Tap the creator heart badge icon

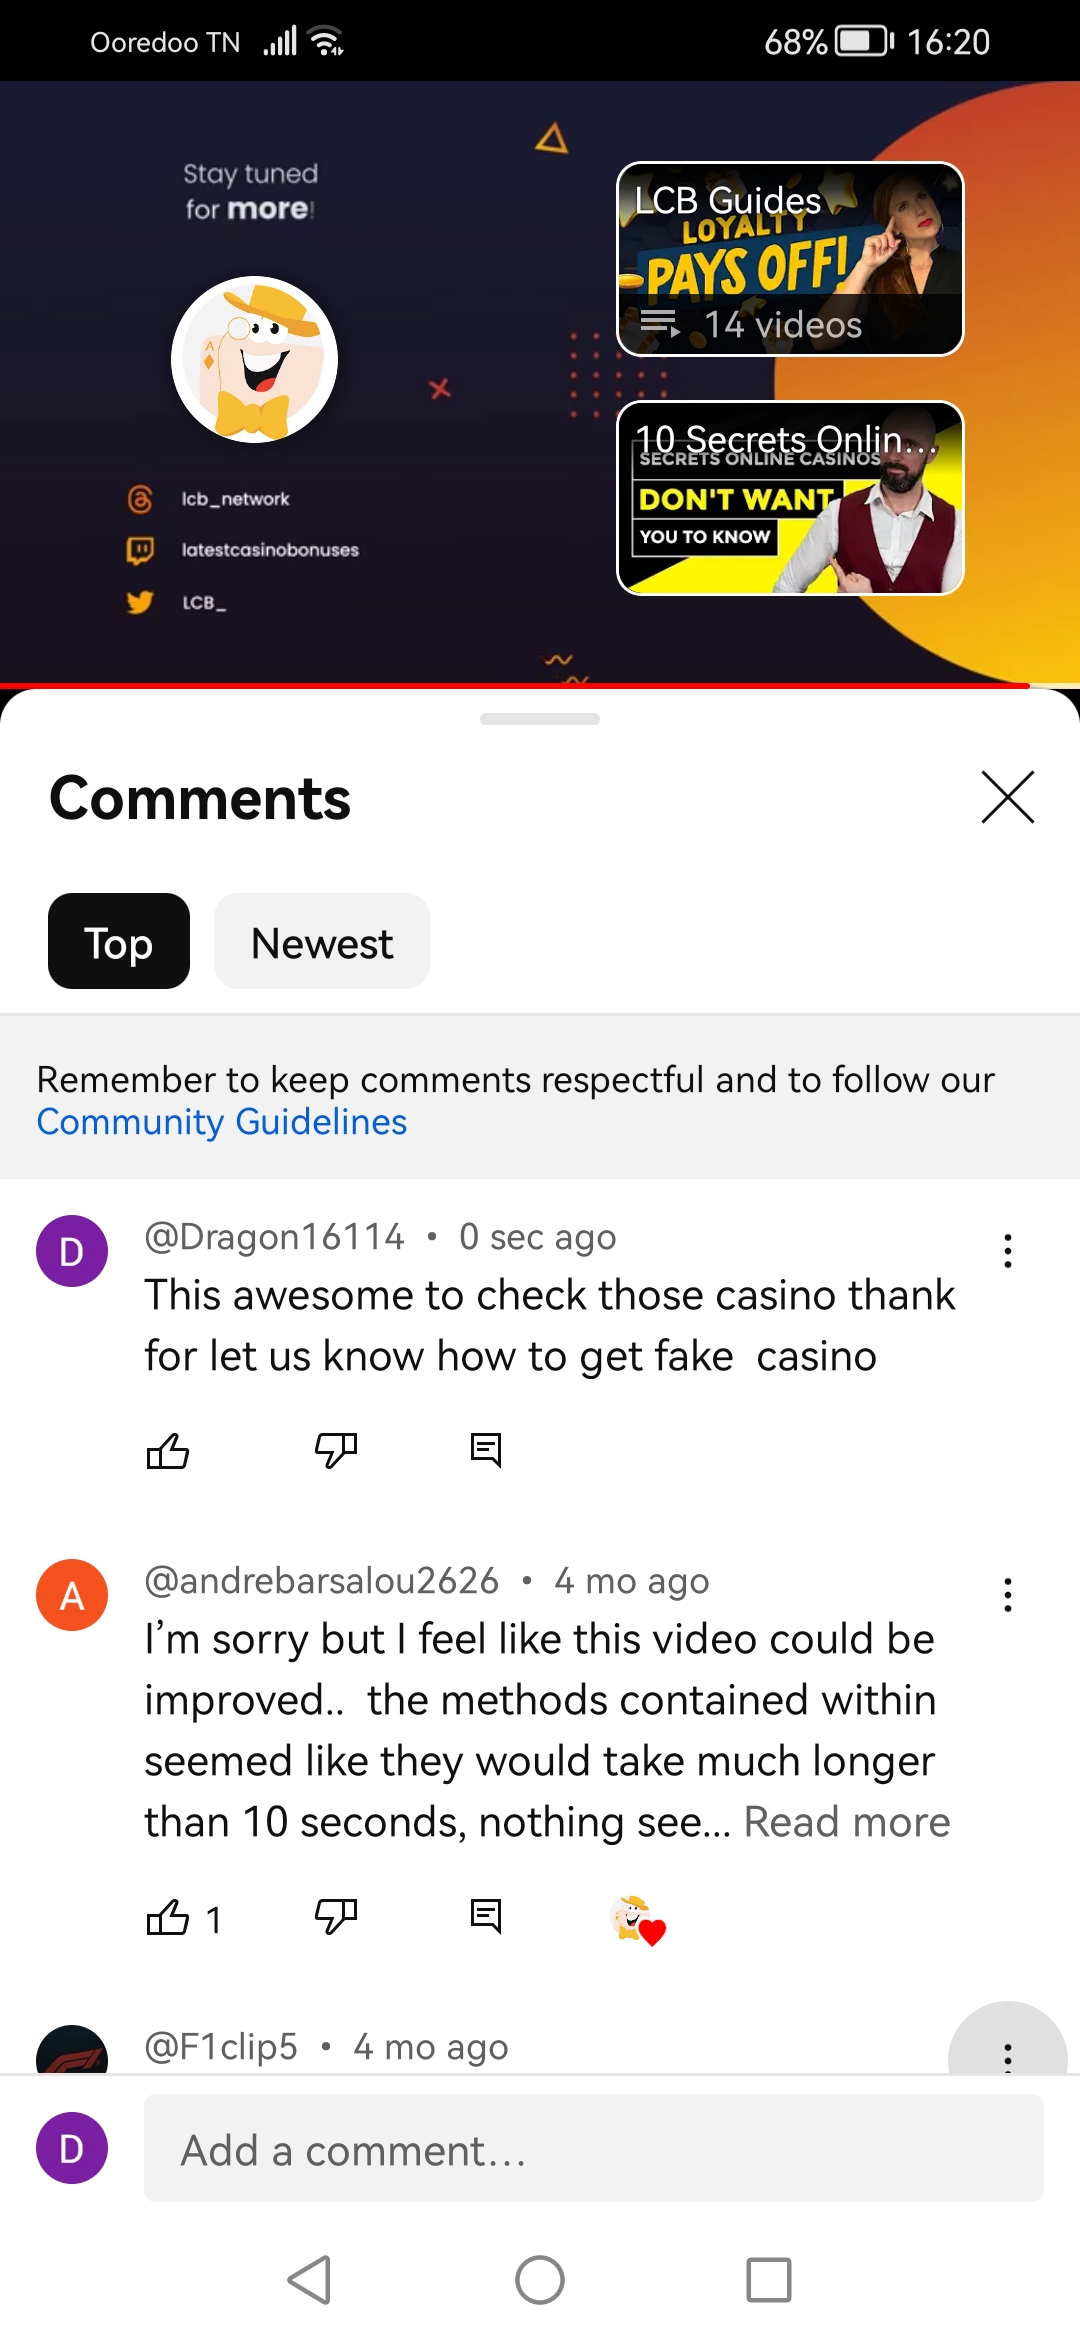coord(637,1920)
